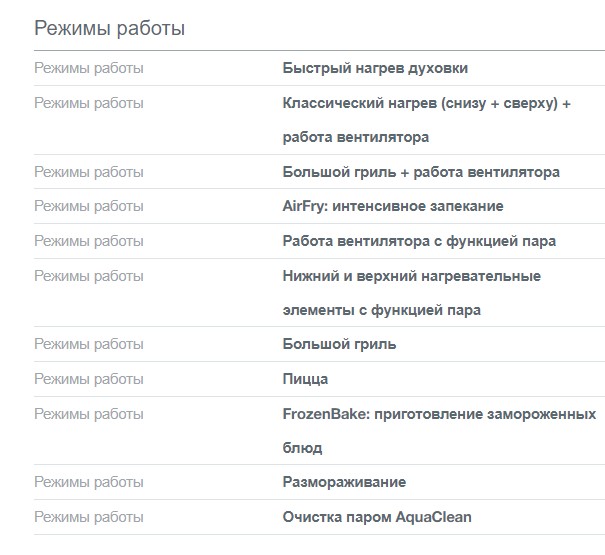
Task: Click the 'Режимы работы' section heading
Action: tap(110, 28)
